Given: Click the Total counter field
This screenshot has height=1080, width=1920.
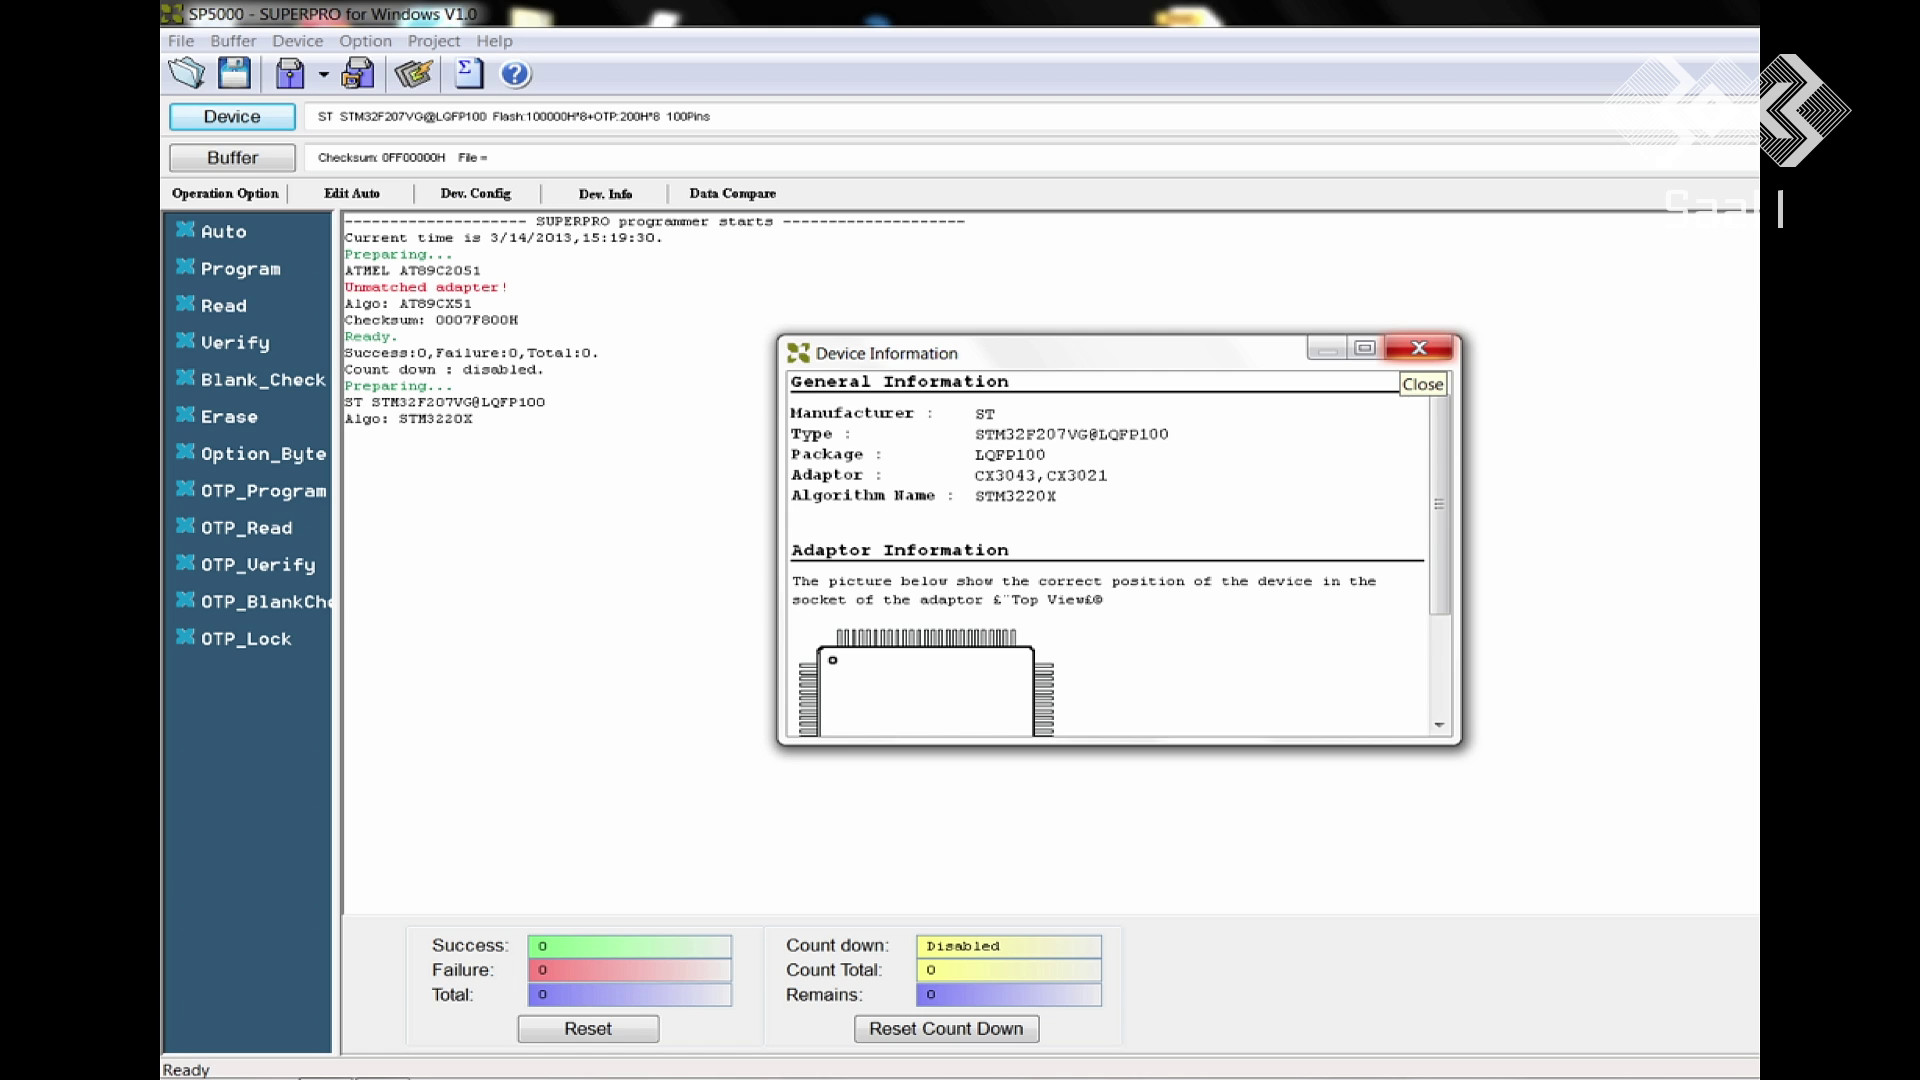Looking at the screenshot, I should (x=630, y=995).
